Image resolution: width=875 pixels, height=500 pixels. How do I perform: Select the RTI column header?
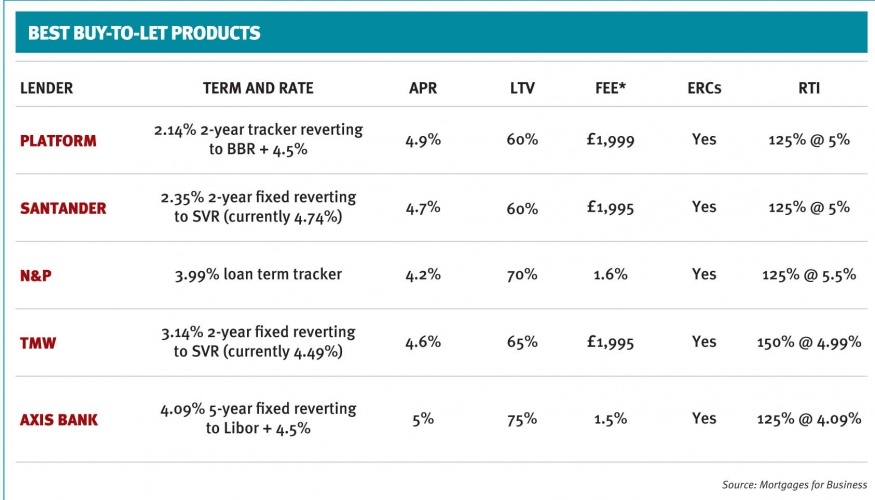(809, 88)
